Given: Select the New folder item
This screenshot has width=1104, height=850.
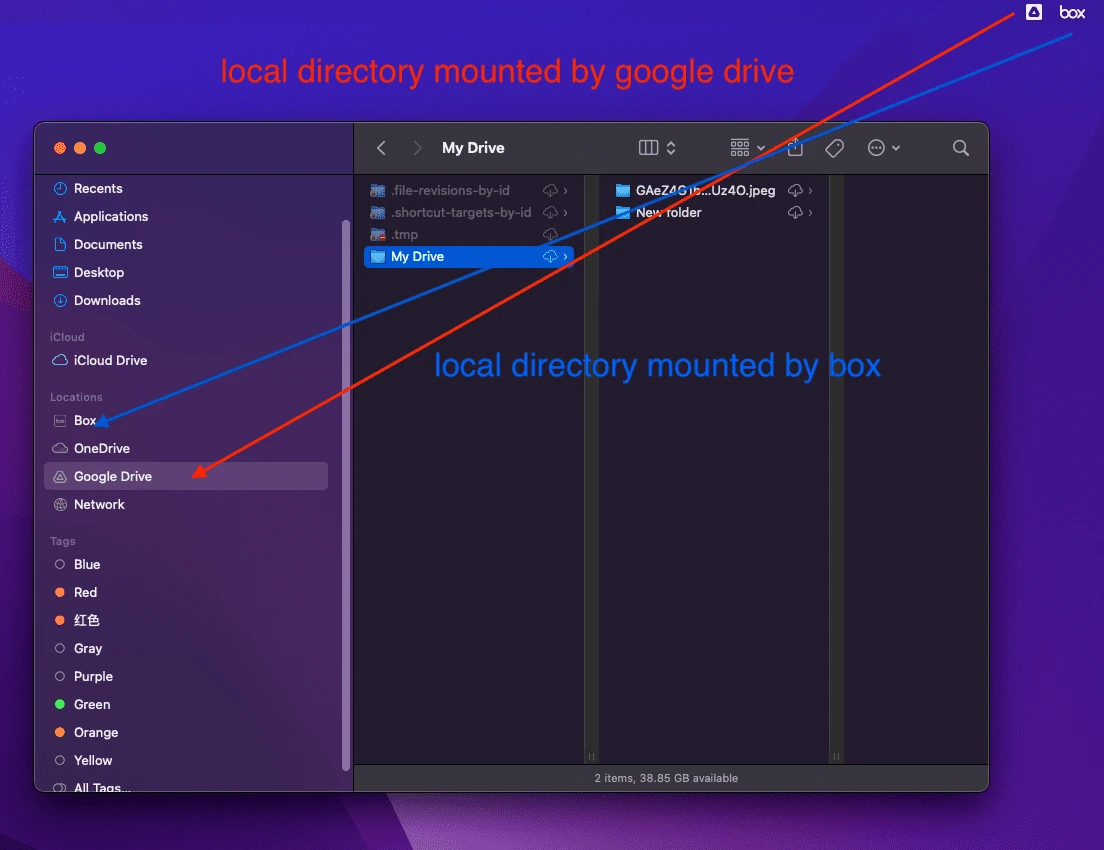Looking at the screenshot, I should (x=715, y=213).
